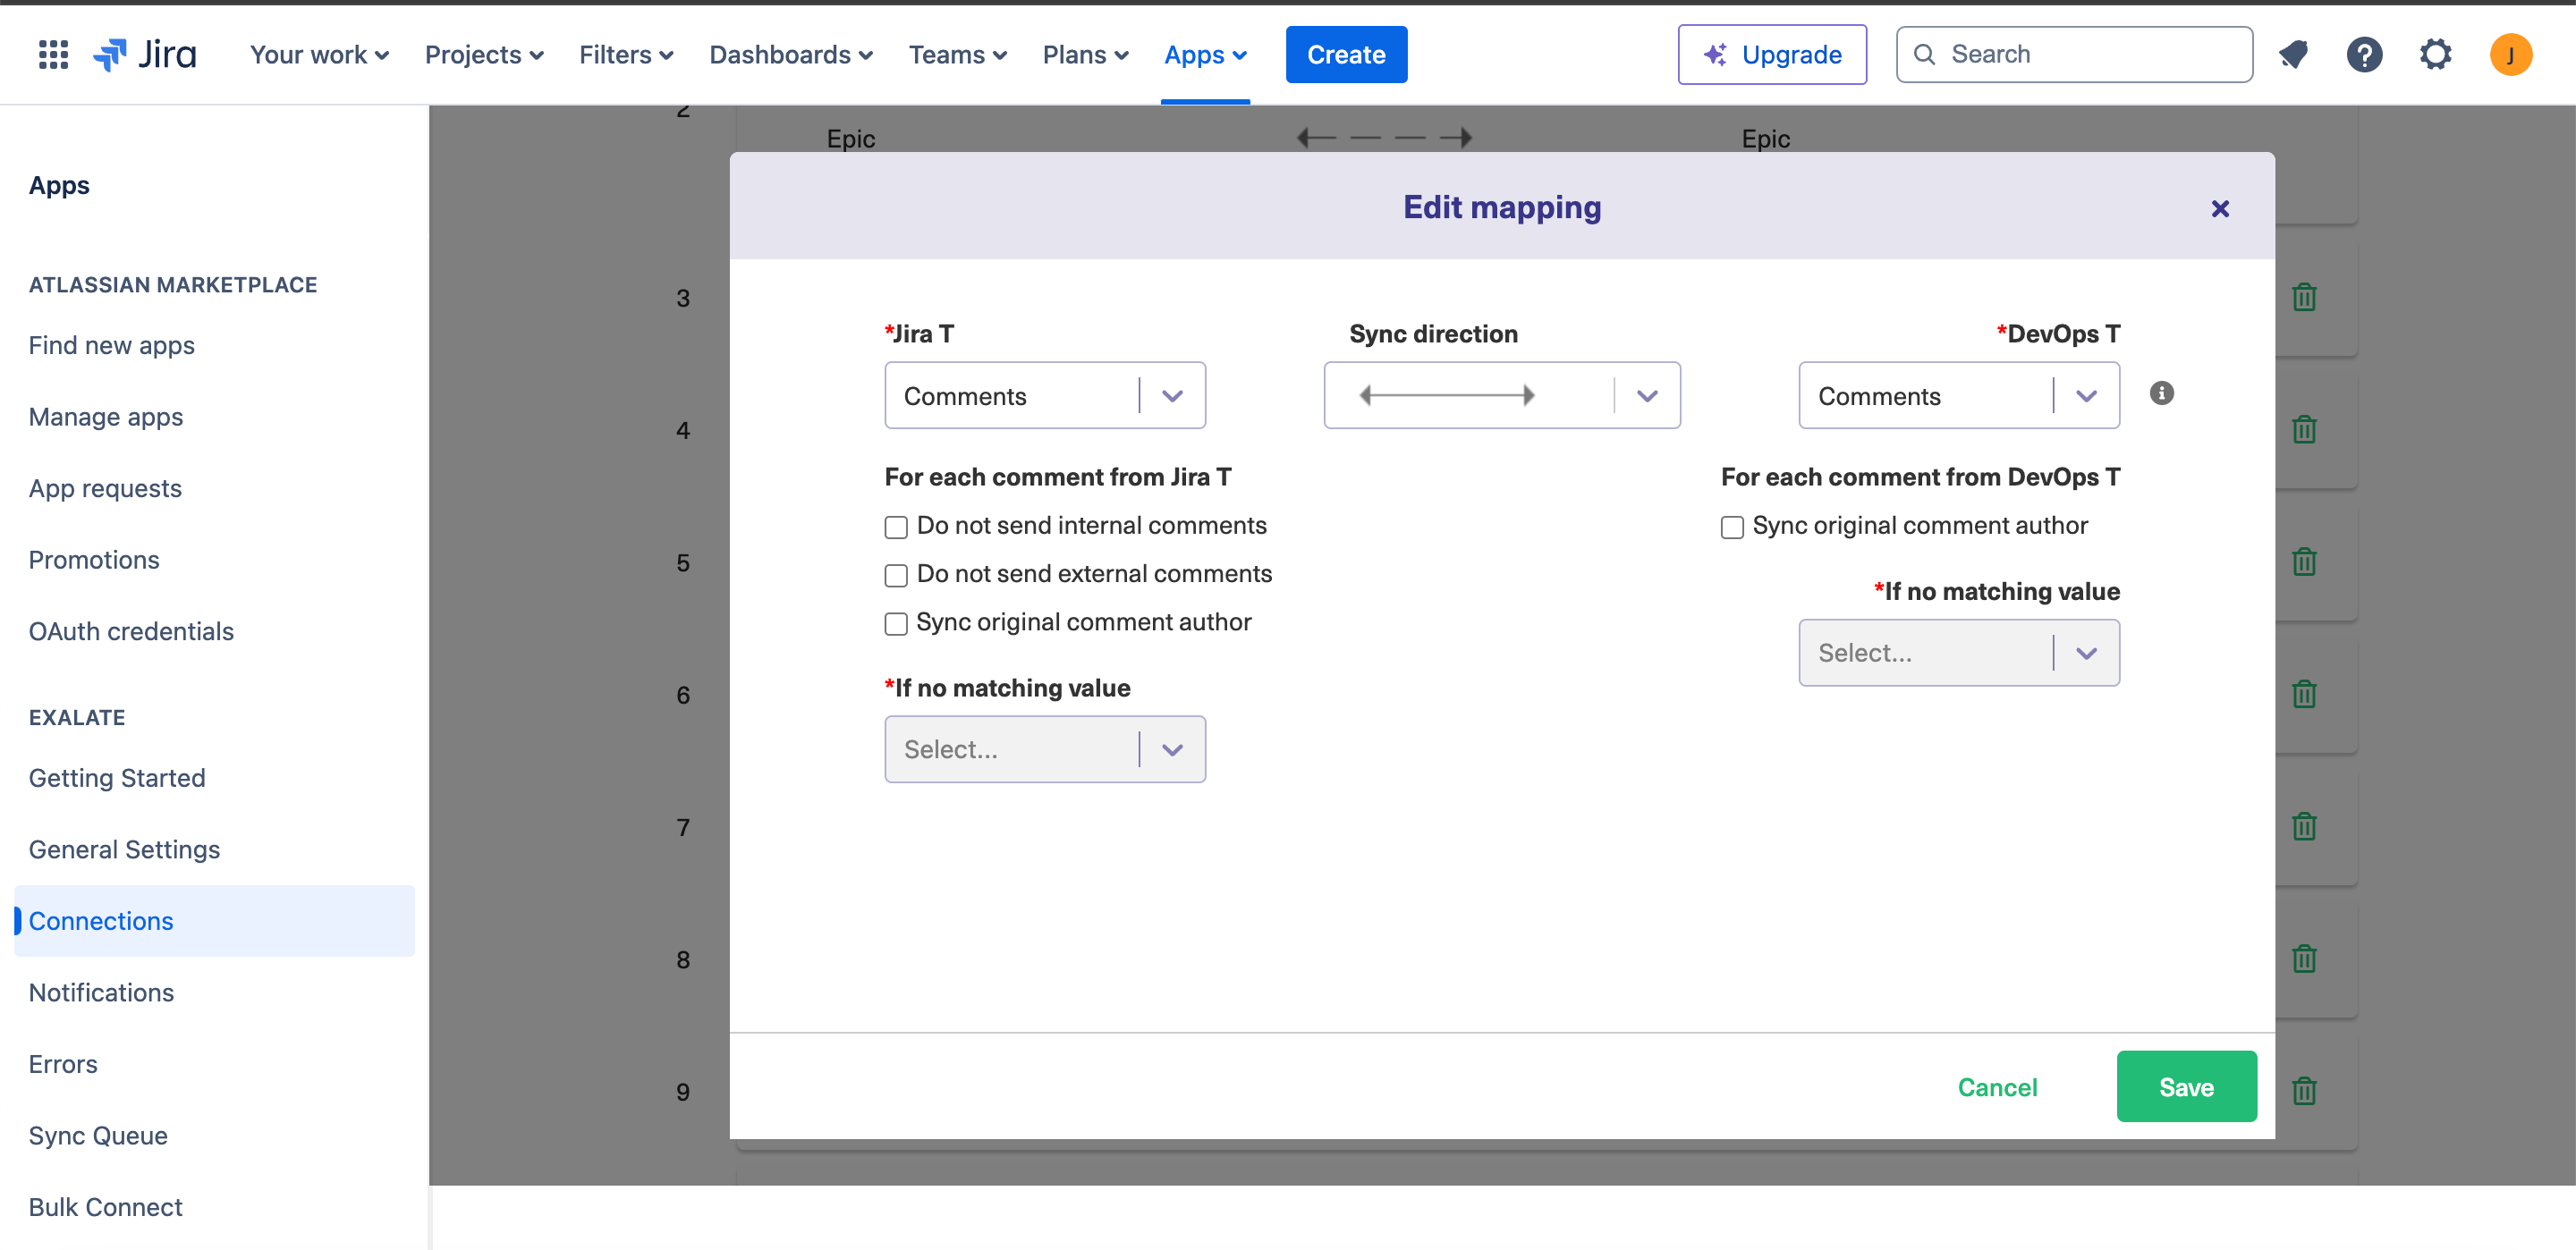The image size is (2576, 1250).
Task: Delete mapping row 6 with trash icon
Action: (x=2304, y=694)
